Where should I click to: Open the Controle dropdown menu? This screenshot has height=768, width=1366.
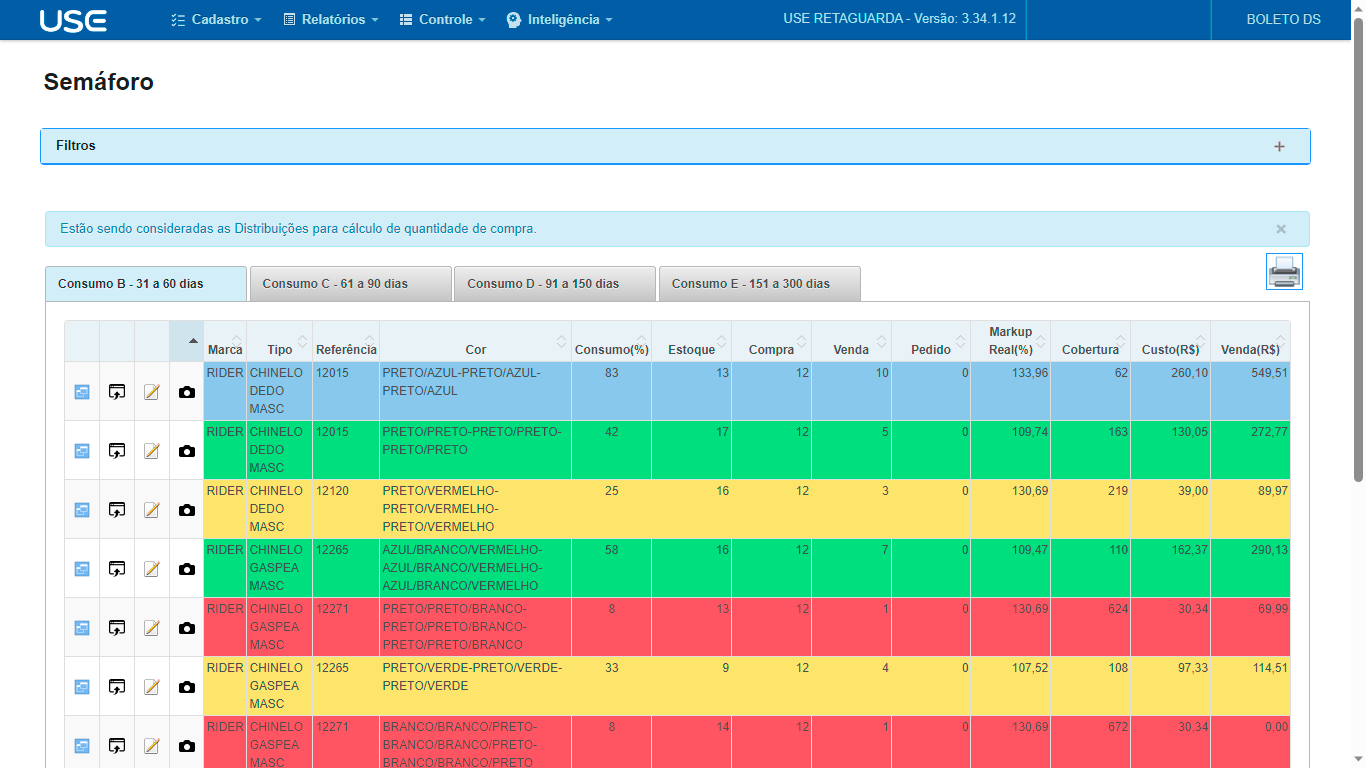tap(442, 20)
